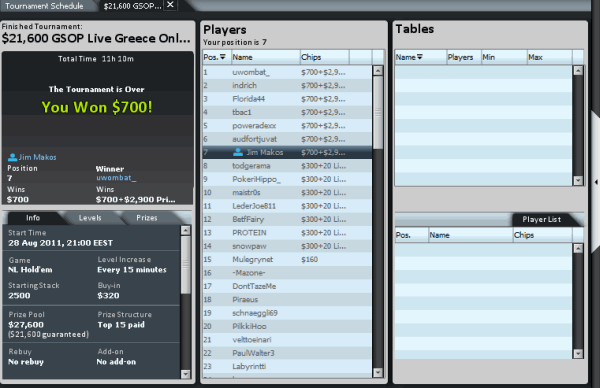Viewport: 600px width, 388px height.
Task: Sort players by Pos. column arrow
Action: click(223, 57)
